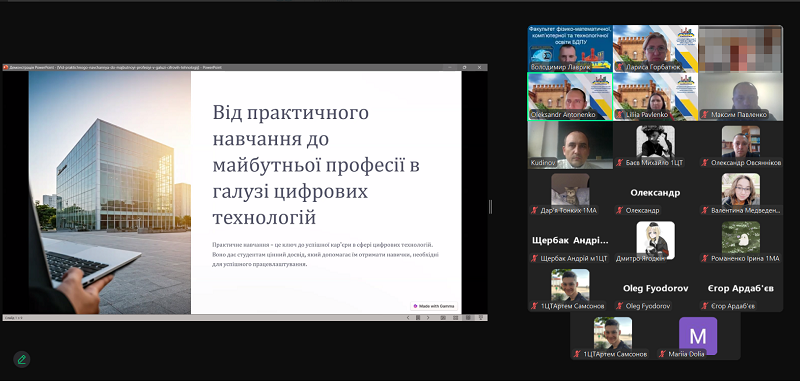This screenshot has height=381, width=800.
Task: Click muted mic icon next to Максим Павленко
Action: 705,115
